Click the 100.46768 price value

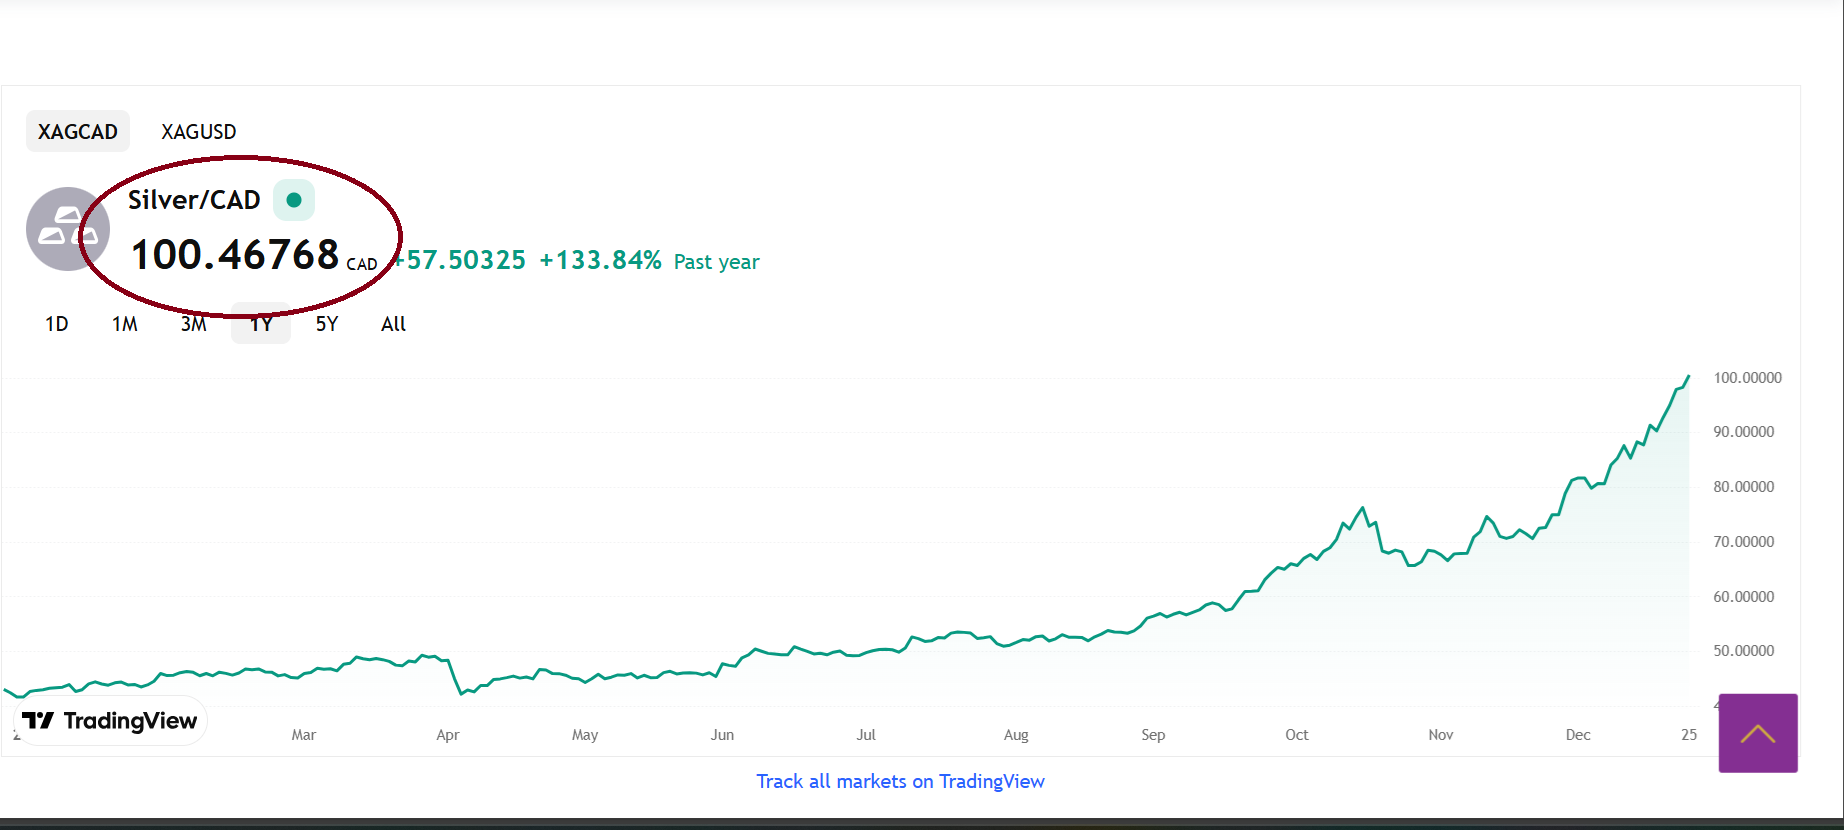pos(235,255)
